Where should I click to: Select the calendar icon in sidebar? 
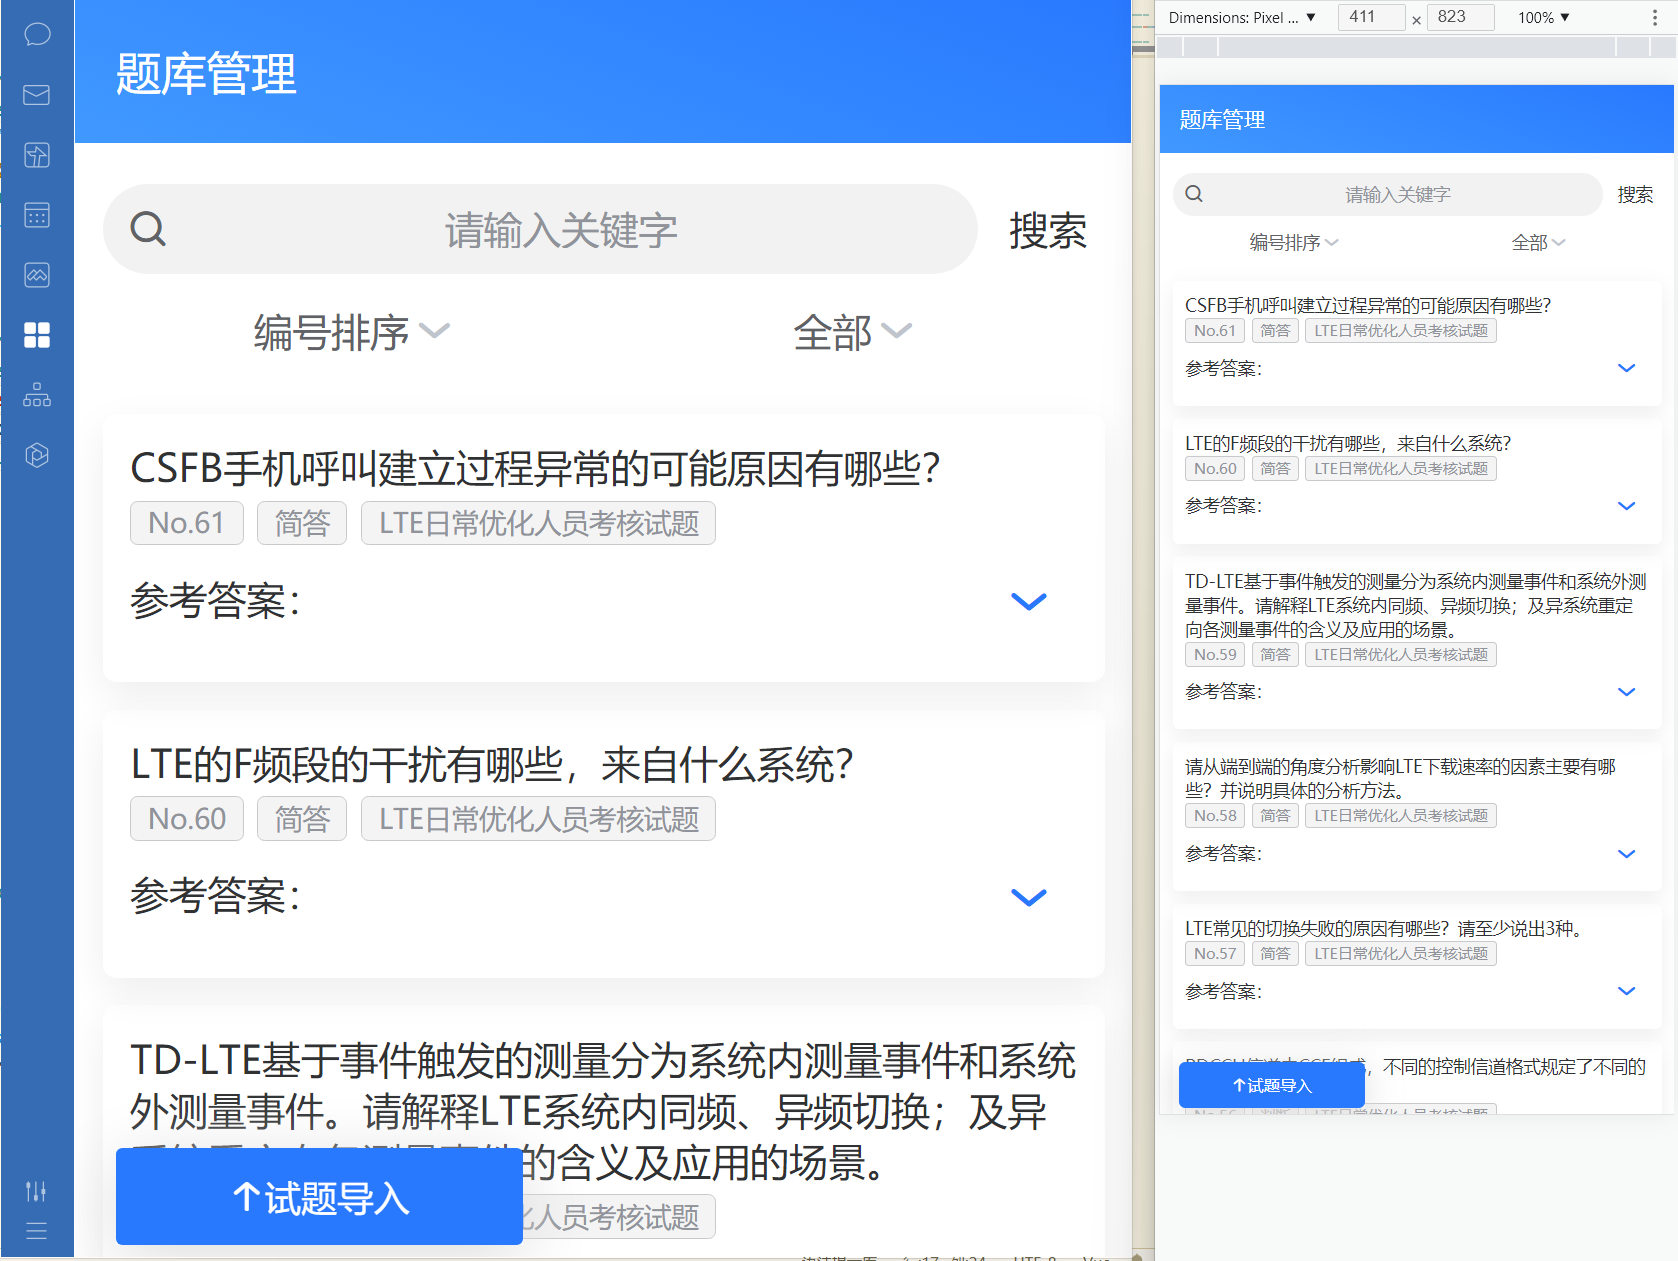coord(37,215)
